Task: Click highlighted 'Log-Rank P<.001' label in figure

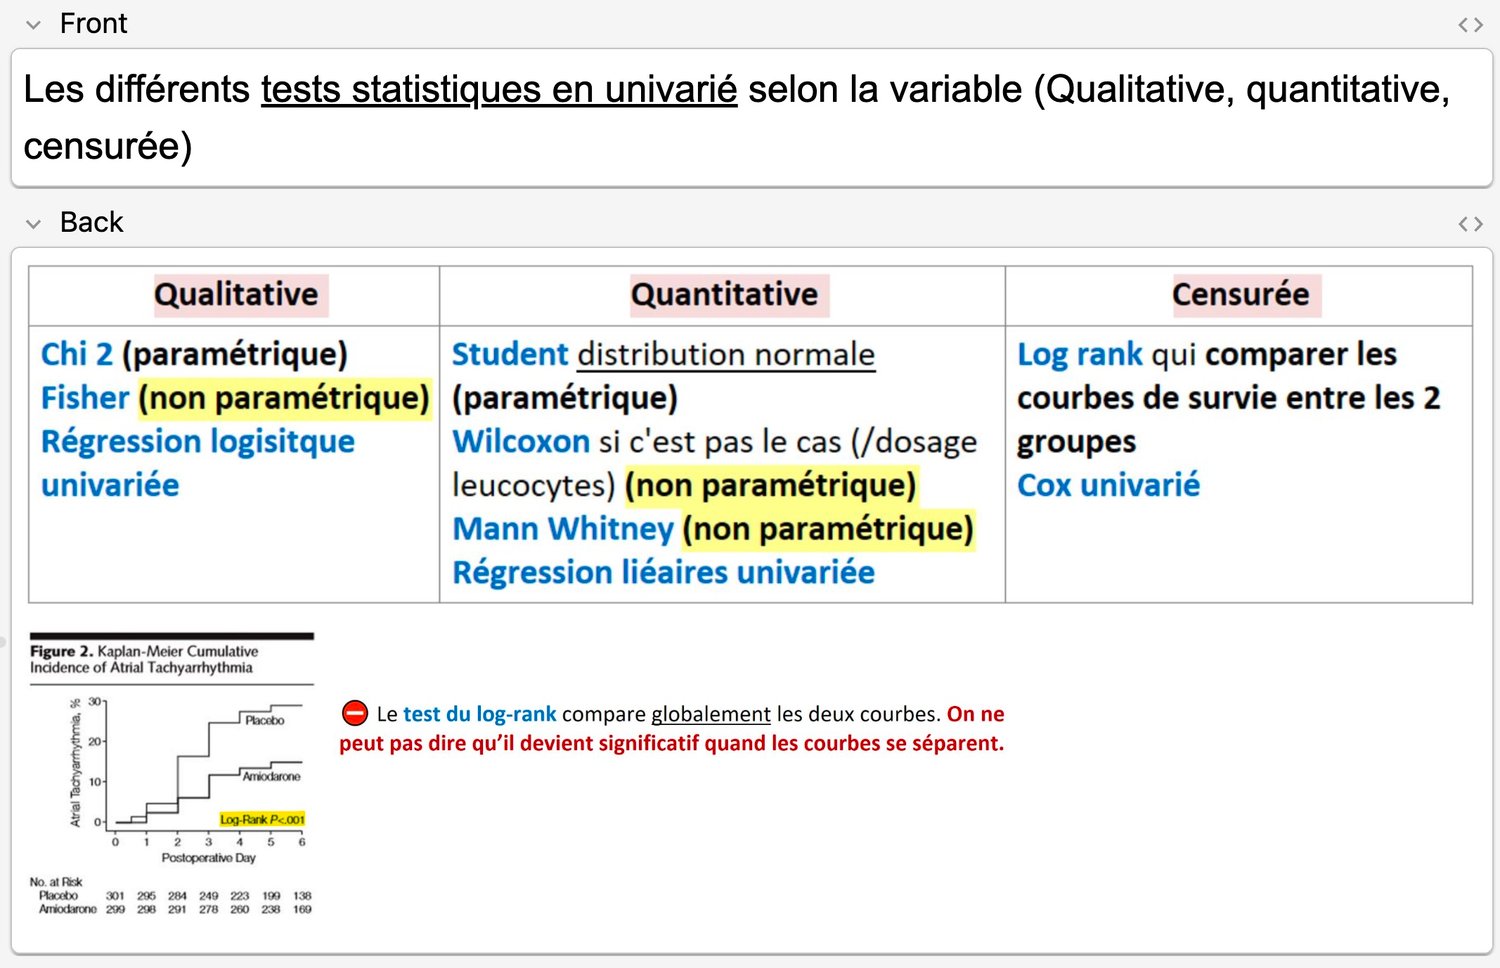Action: tap(262, 819)
